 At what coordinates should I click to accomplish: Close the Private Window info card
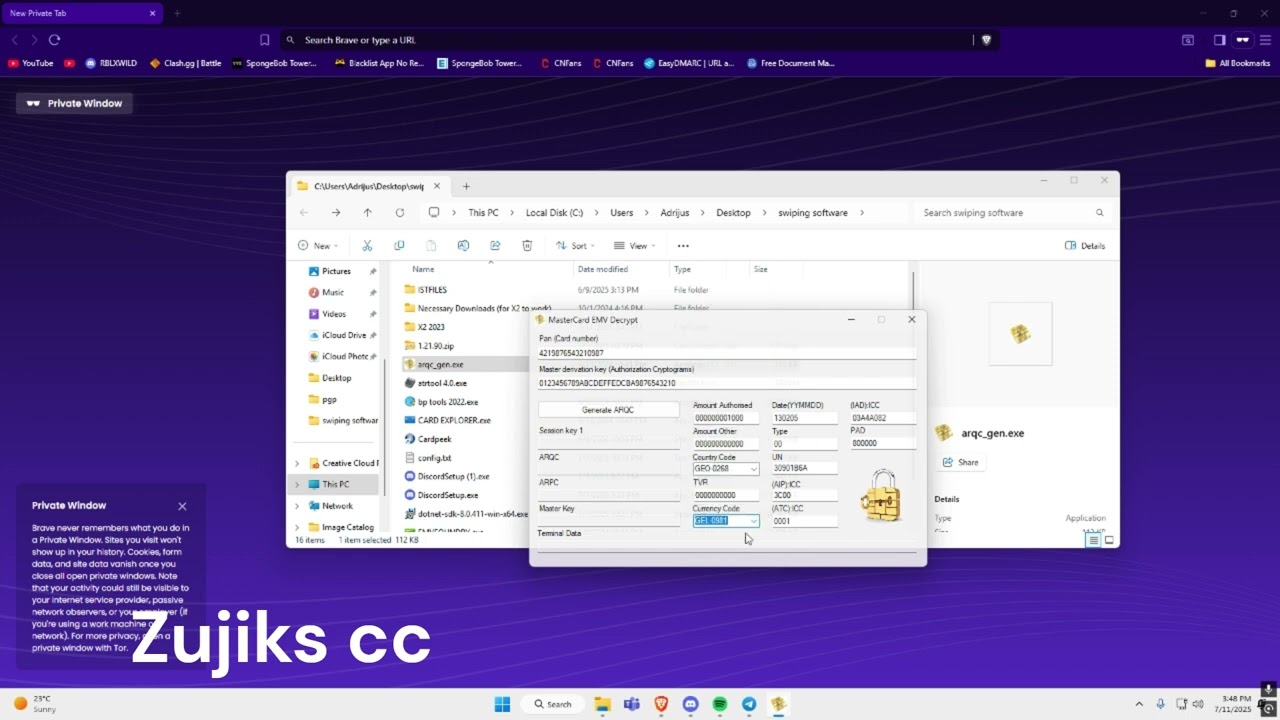pos(182,506)
